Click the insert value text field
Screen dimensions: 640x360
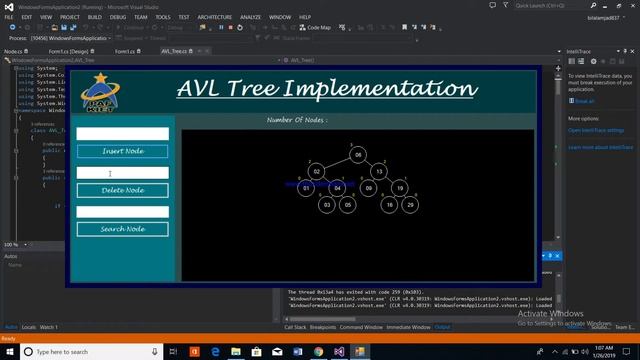coord(122,133)
